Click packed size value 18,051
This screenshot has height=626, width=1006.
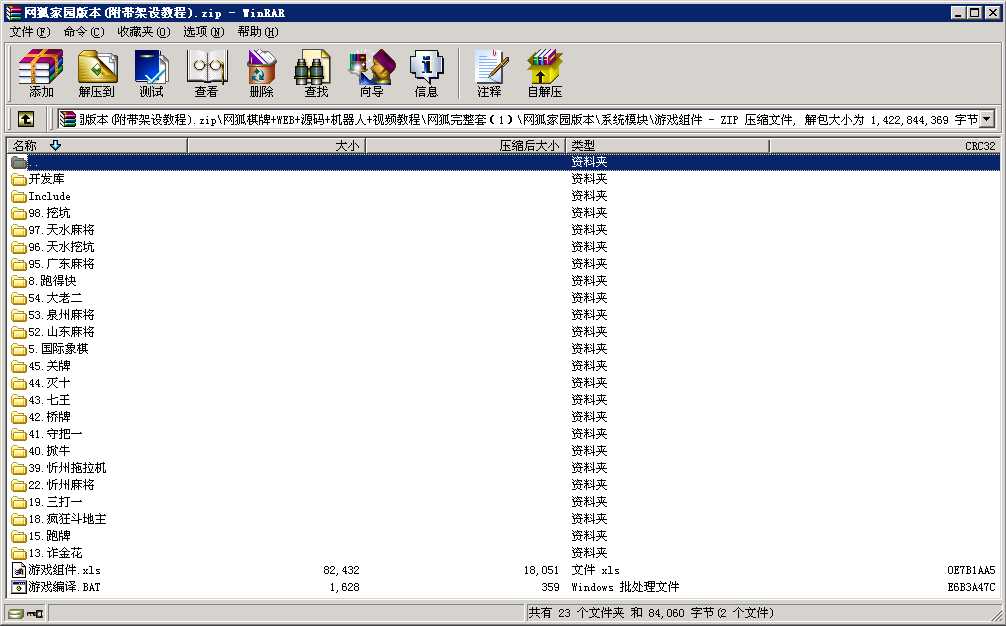(541, 570)
